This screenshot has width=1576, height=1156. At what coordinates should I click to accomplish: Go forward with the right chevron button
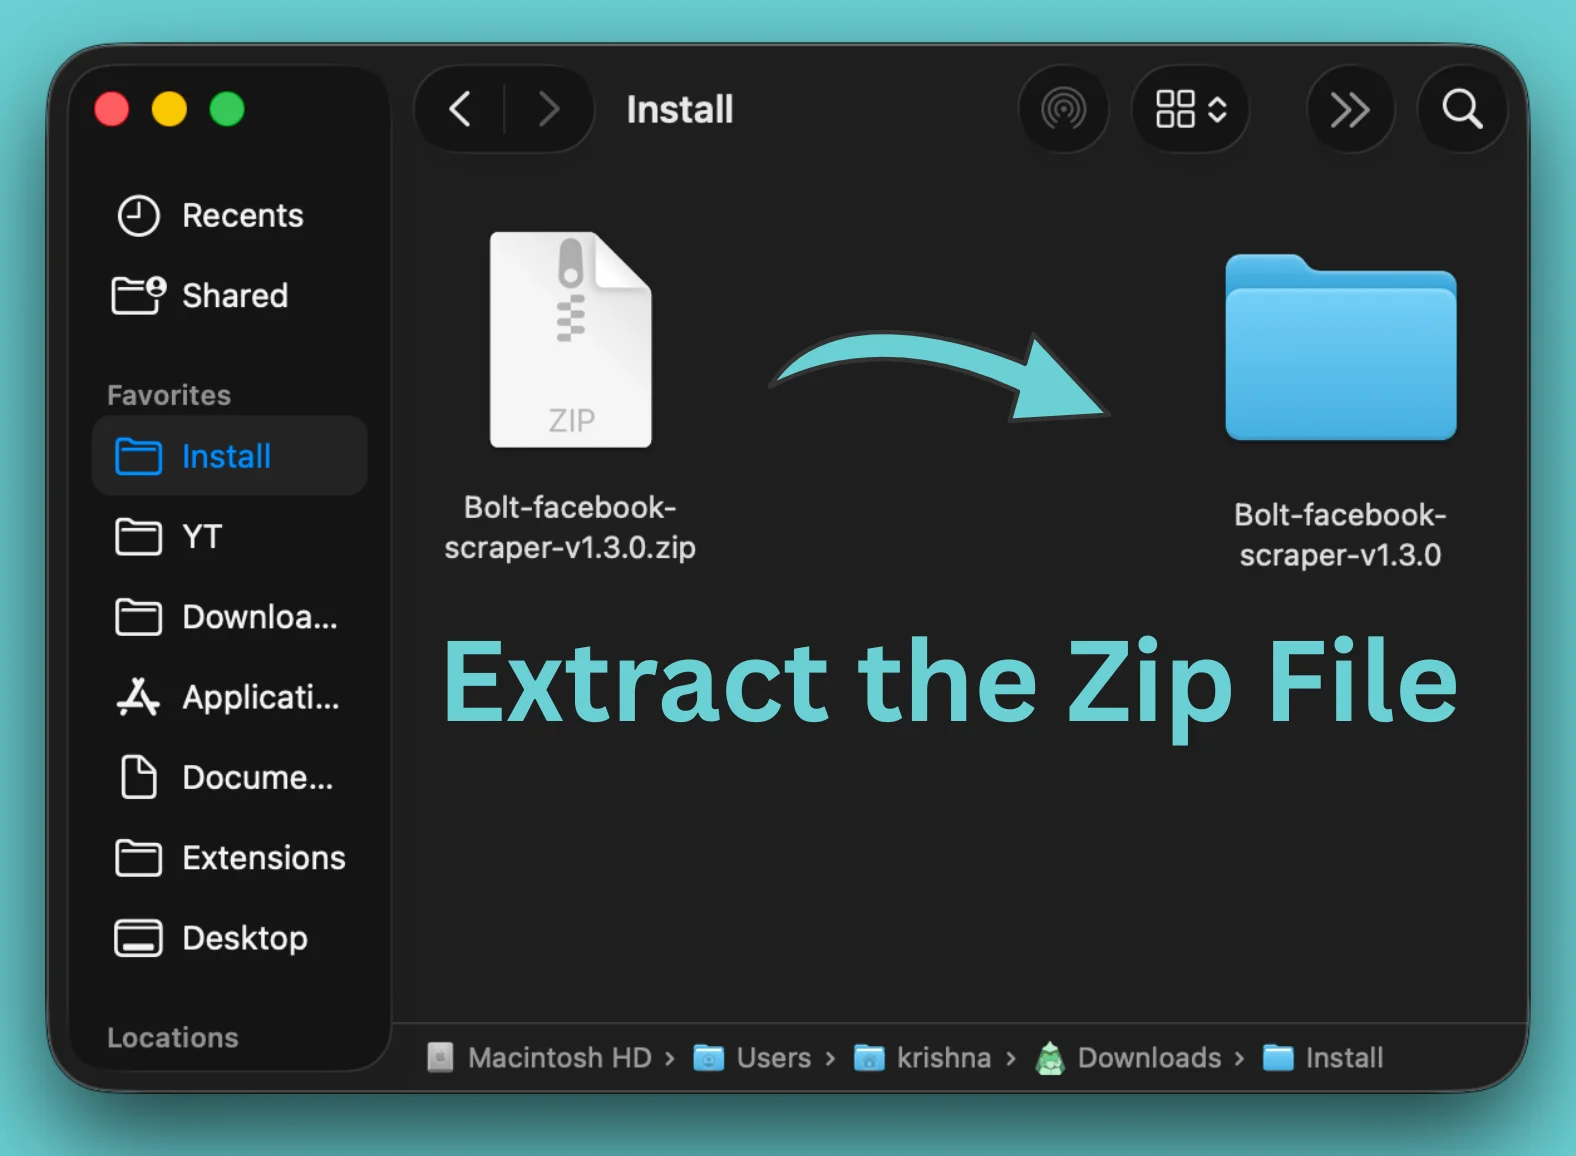pos(547,109)
